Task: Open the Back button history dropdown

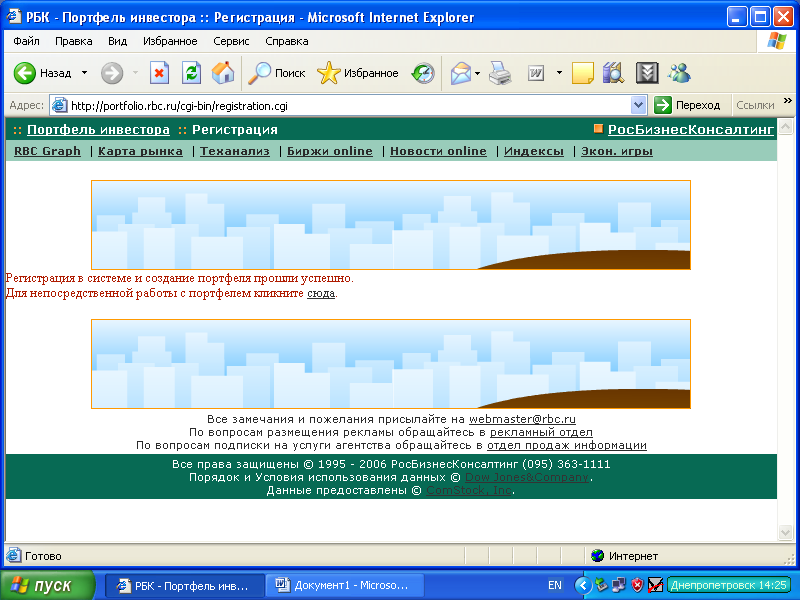Action: (x=84, y=73)
